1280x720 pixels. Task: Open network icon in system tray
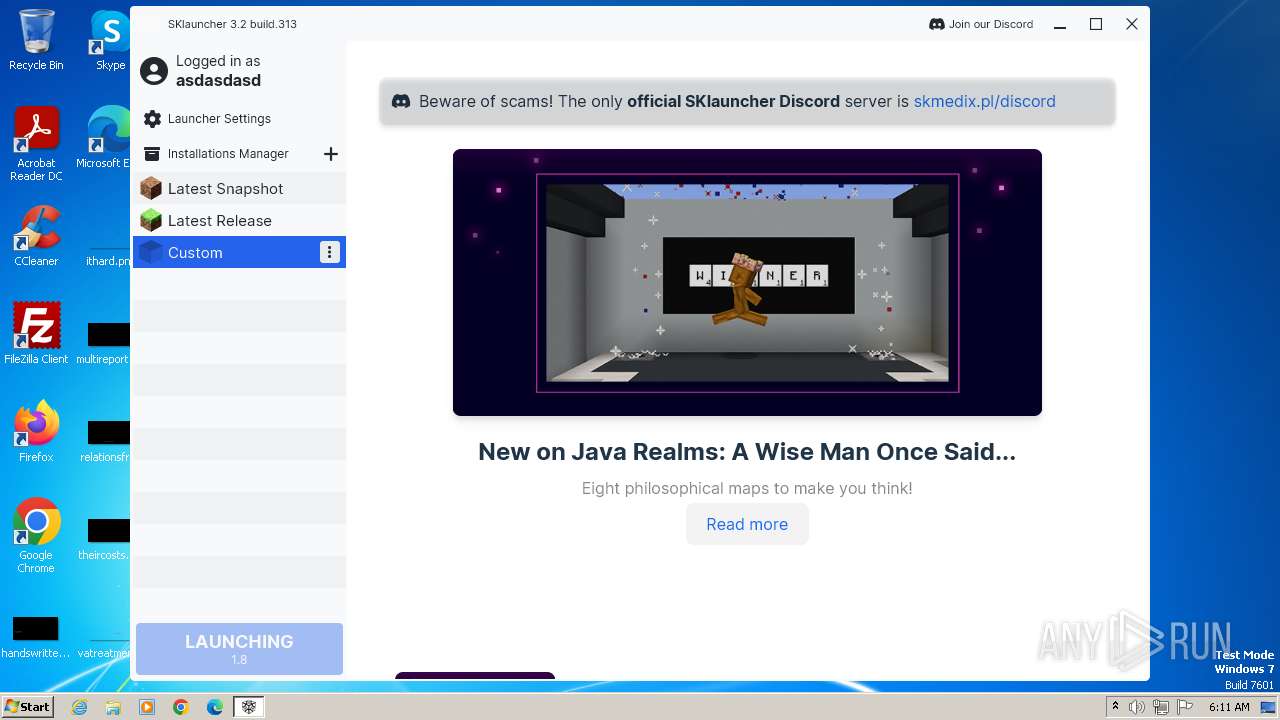pyautogui.click(x=1161, y=707)
